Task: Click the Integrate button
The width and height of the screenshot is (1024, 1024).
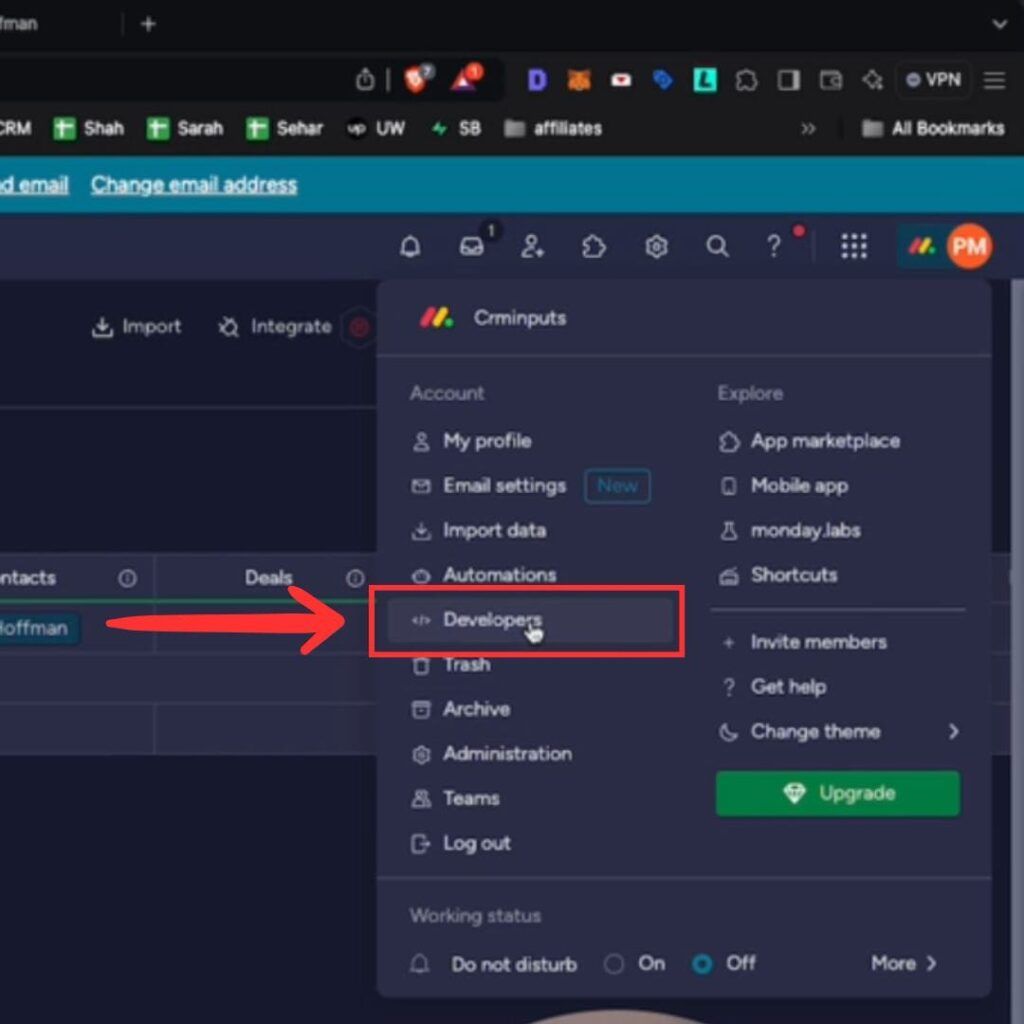Action: point(275,327)
